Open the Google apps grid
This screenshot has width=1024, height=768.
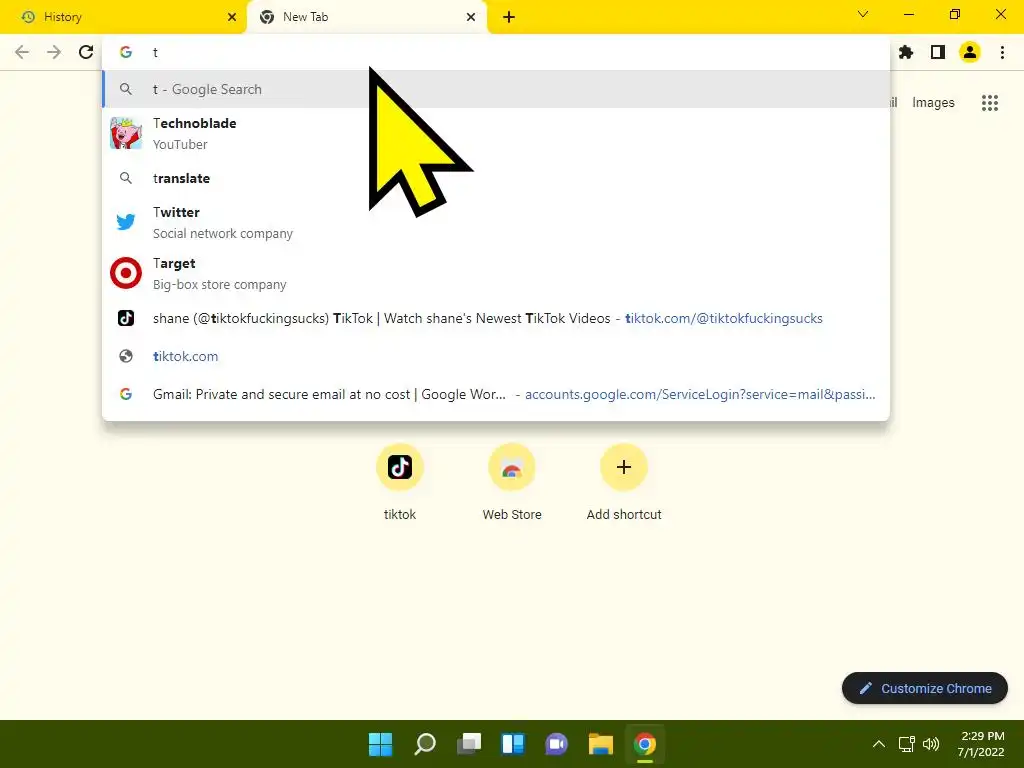pos(990,103)
